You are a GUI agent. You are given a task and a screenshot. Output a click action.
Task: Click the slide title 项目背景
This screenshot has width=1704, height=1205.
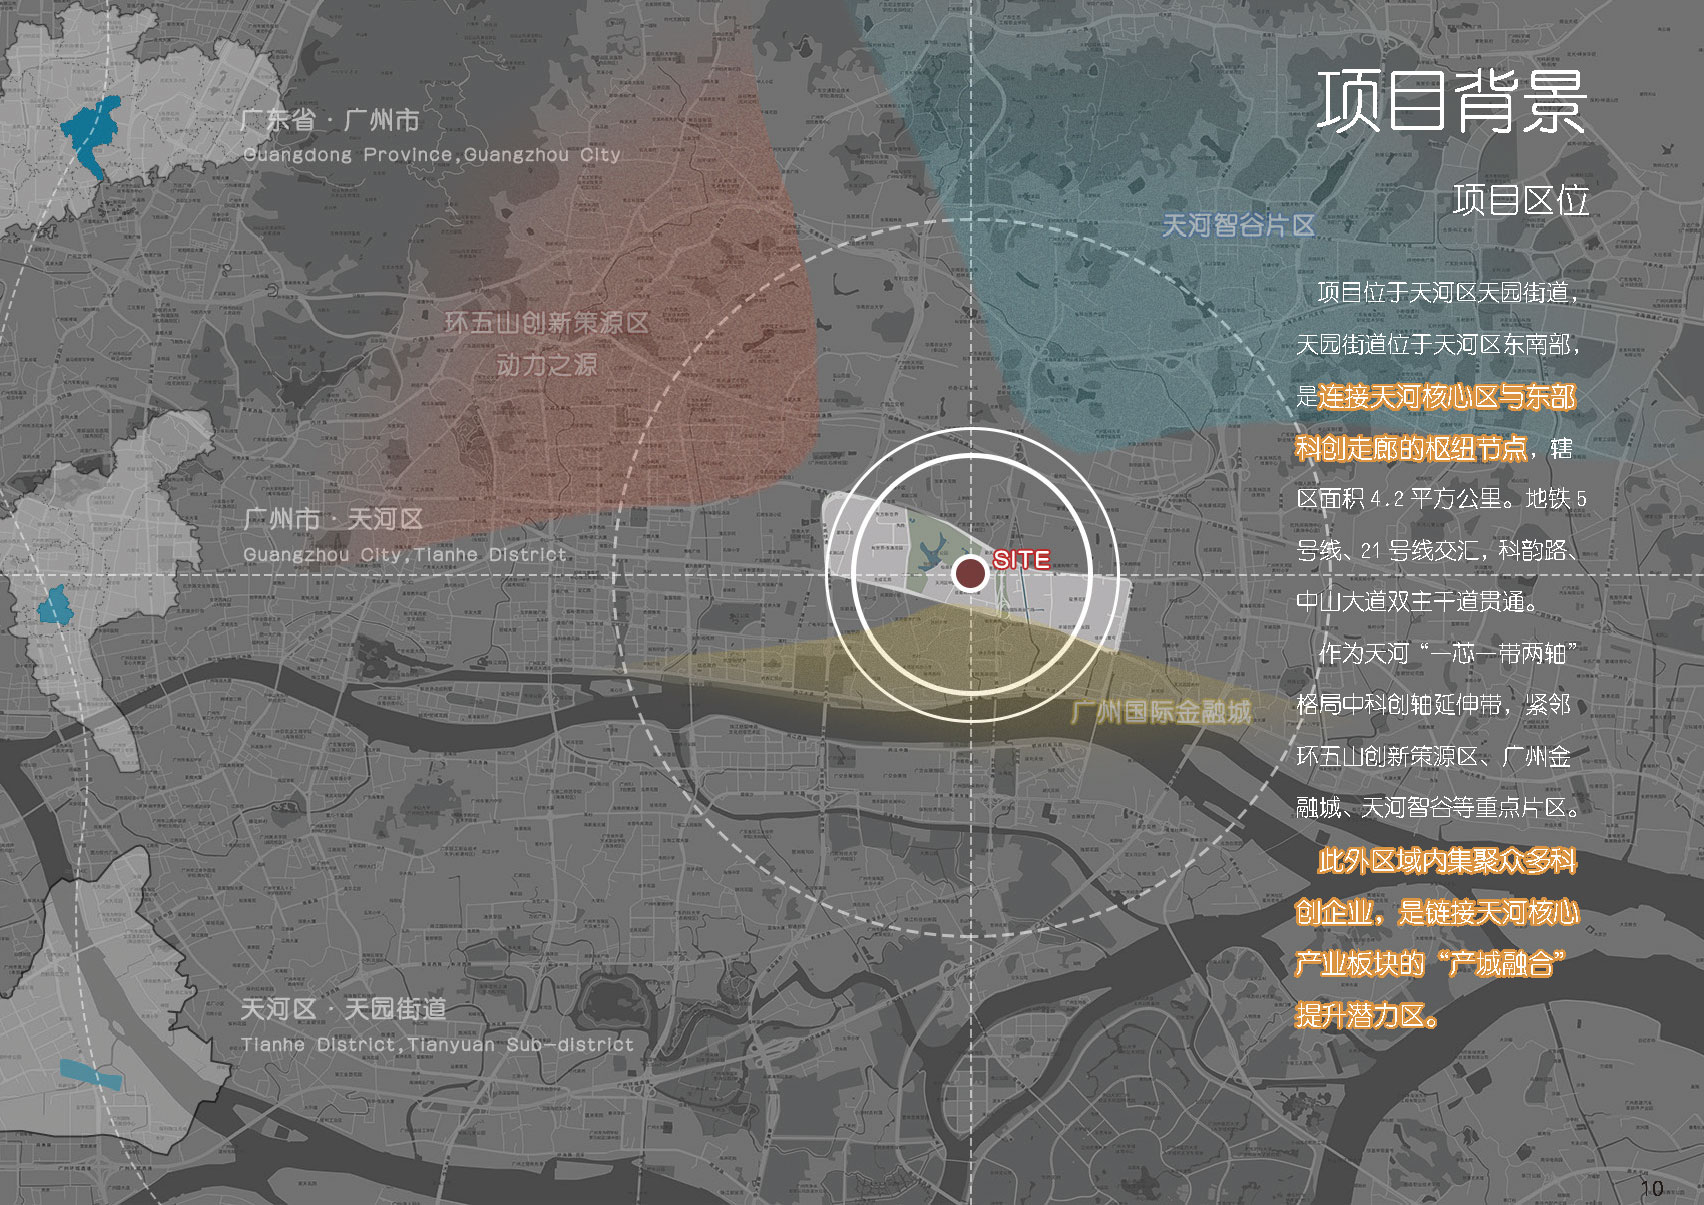pyautogui.click(x=1451, y=101)
